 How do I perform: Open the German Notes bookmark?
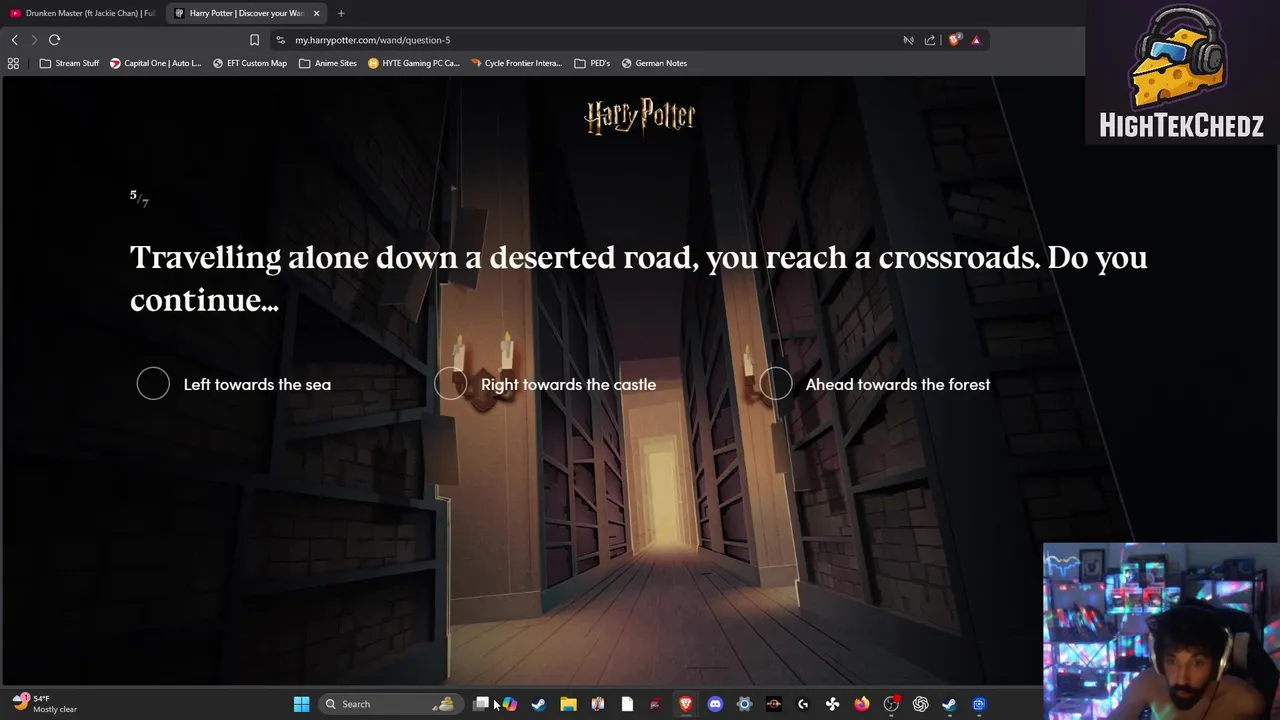pyautogui.click(x=654, y=63)
